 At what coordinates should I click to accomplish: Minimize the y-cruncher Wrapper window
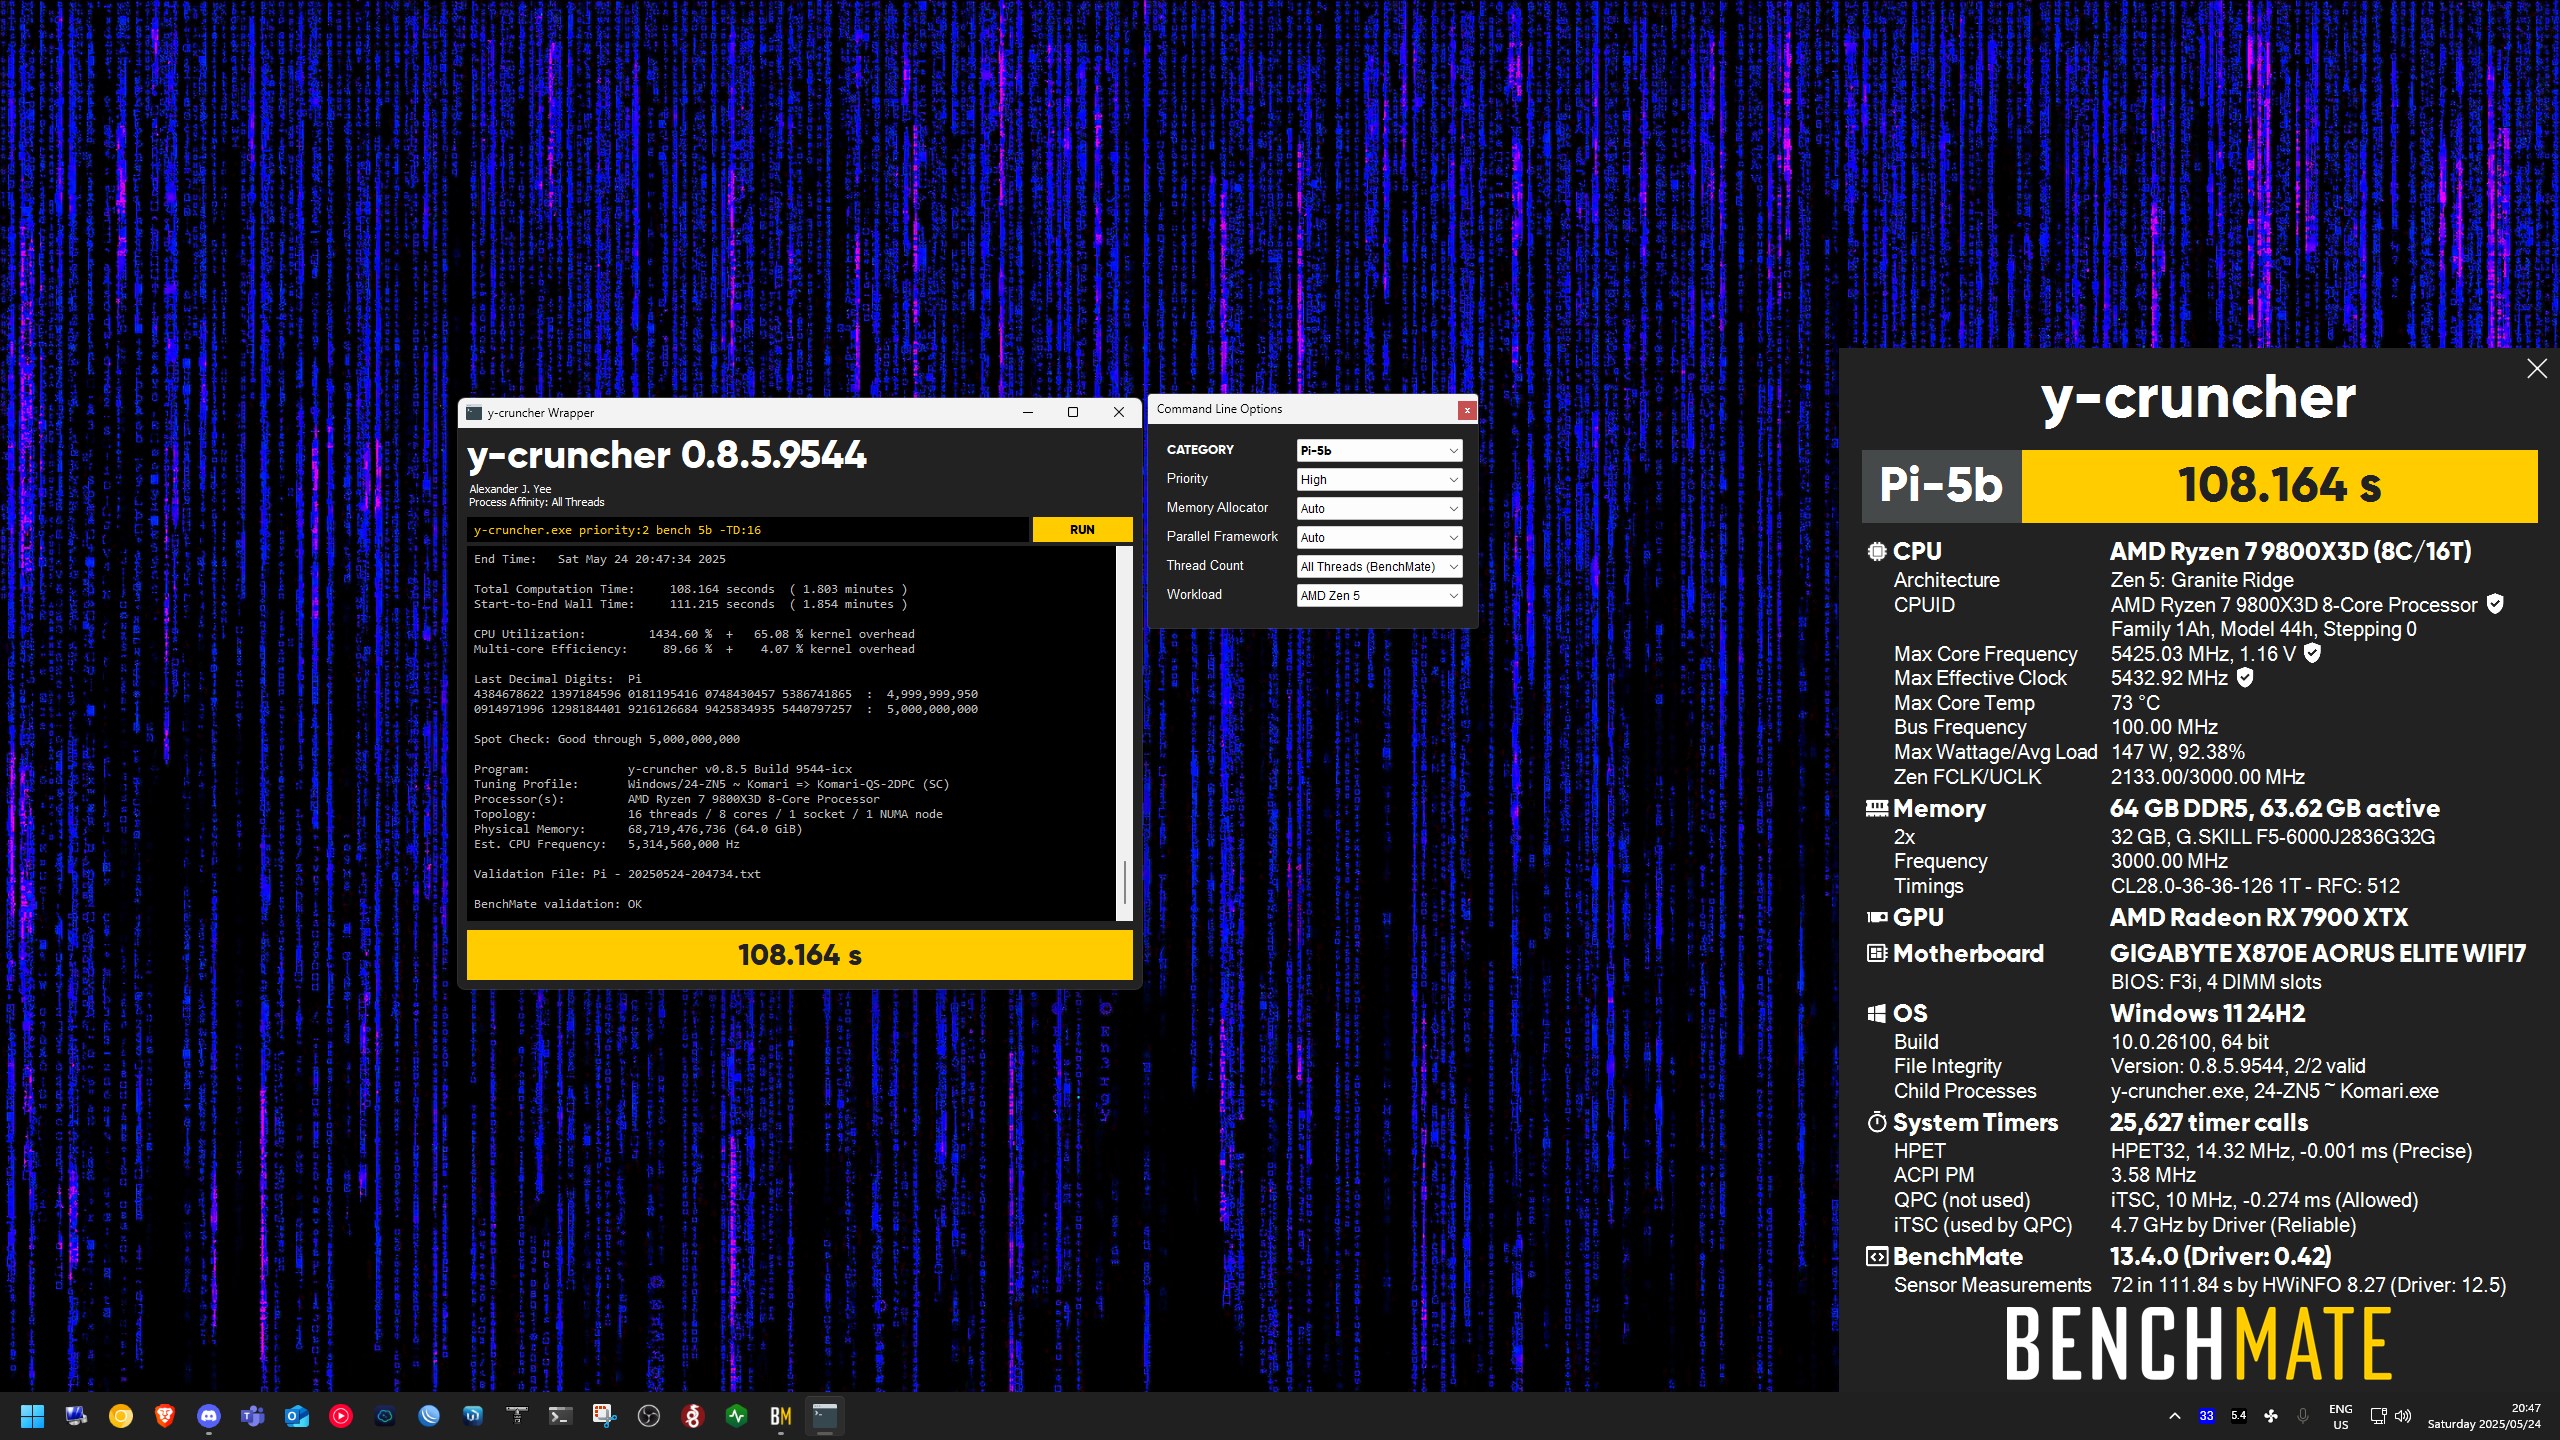[1028, 413]
